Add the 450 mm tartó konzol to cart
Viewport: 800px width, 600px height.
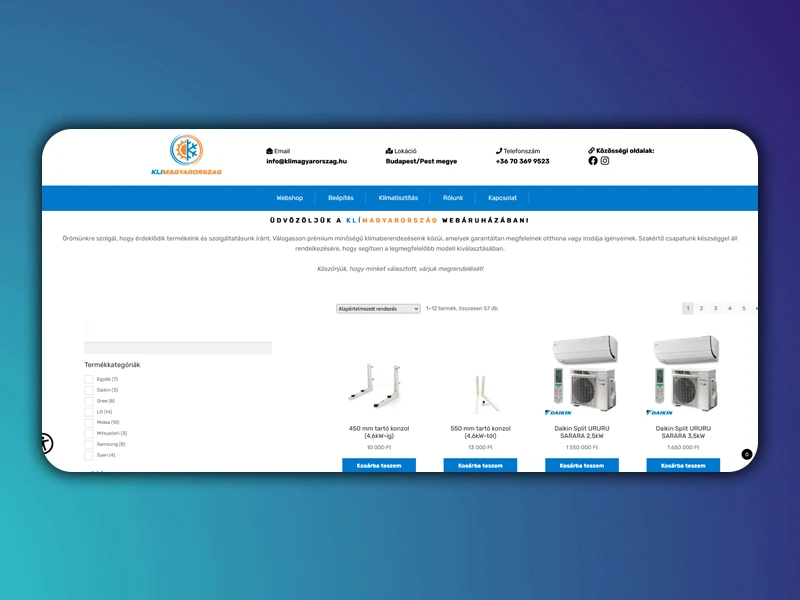tap(379, 465)
